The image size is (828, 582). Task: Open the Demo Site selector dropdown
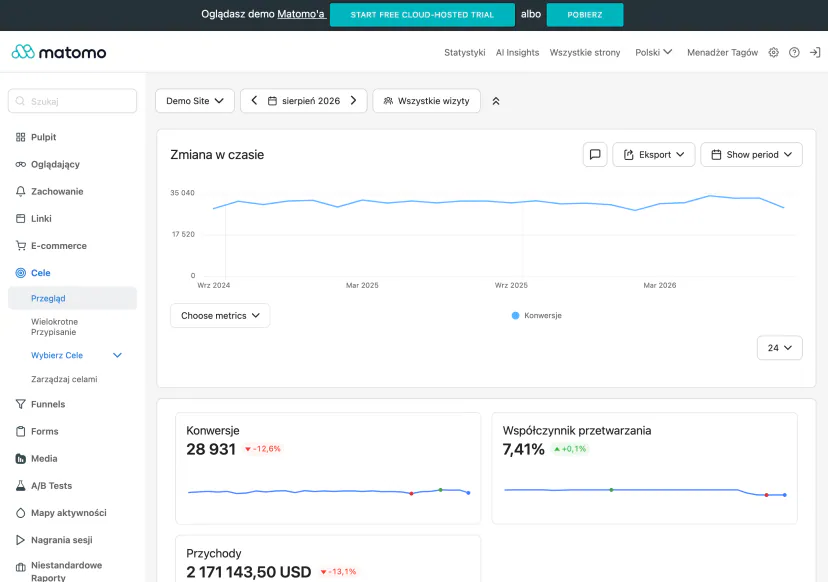point(195,101)
